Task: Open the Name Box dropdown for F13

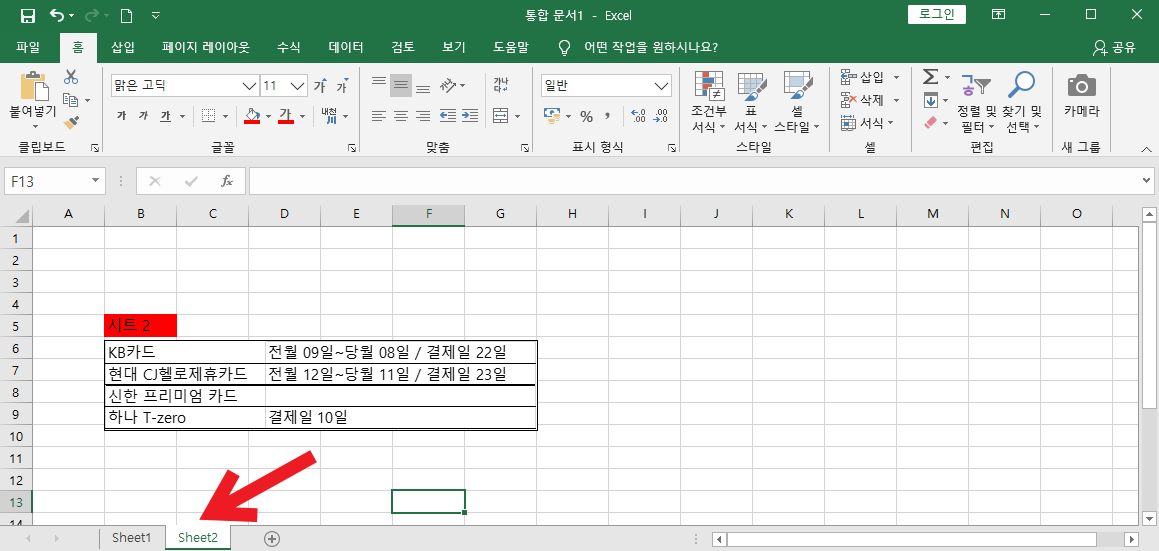Action: pyautogui.click(x=95, y=181)
